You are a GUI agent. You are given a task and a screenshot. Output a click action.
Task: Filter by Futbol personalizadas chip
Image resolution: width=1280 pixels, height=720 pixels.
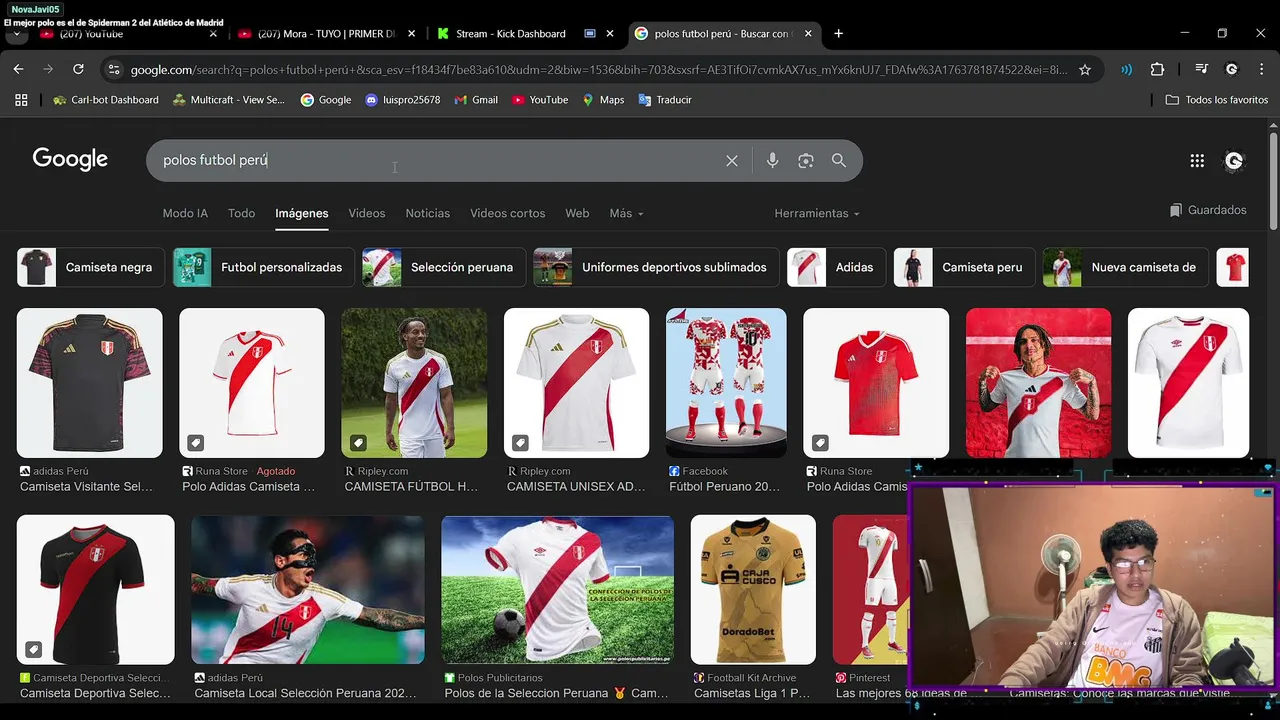point(264,267)
